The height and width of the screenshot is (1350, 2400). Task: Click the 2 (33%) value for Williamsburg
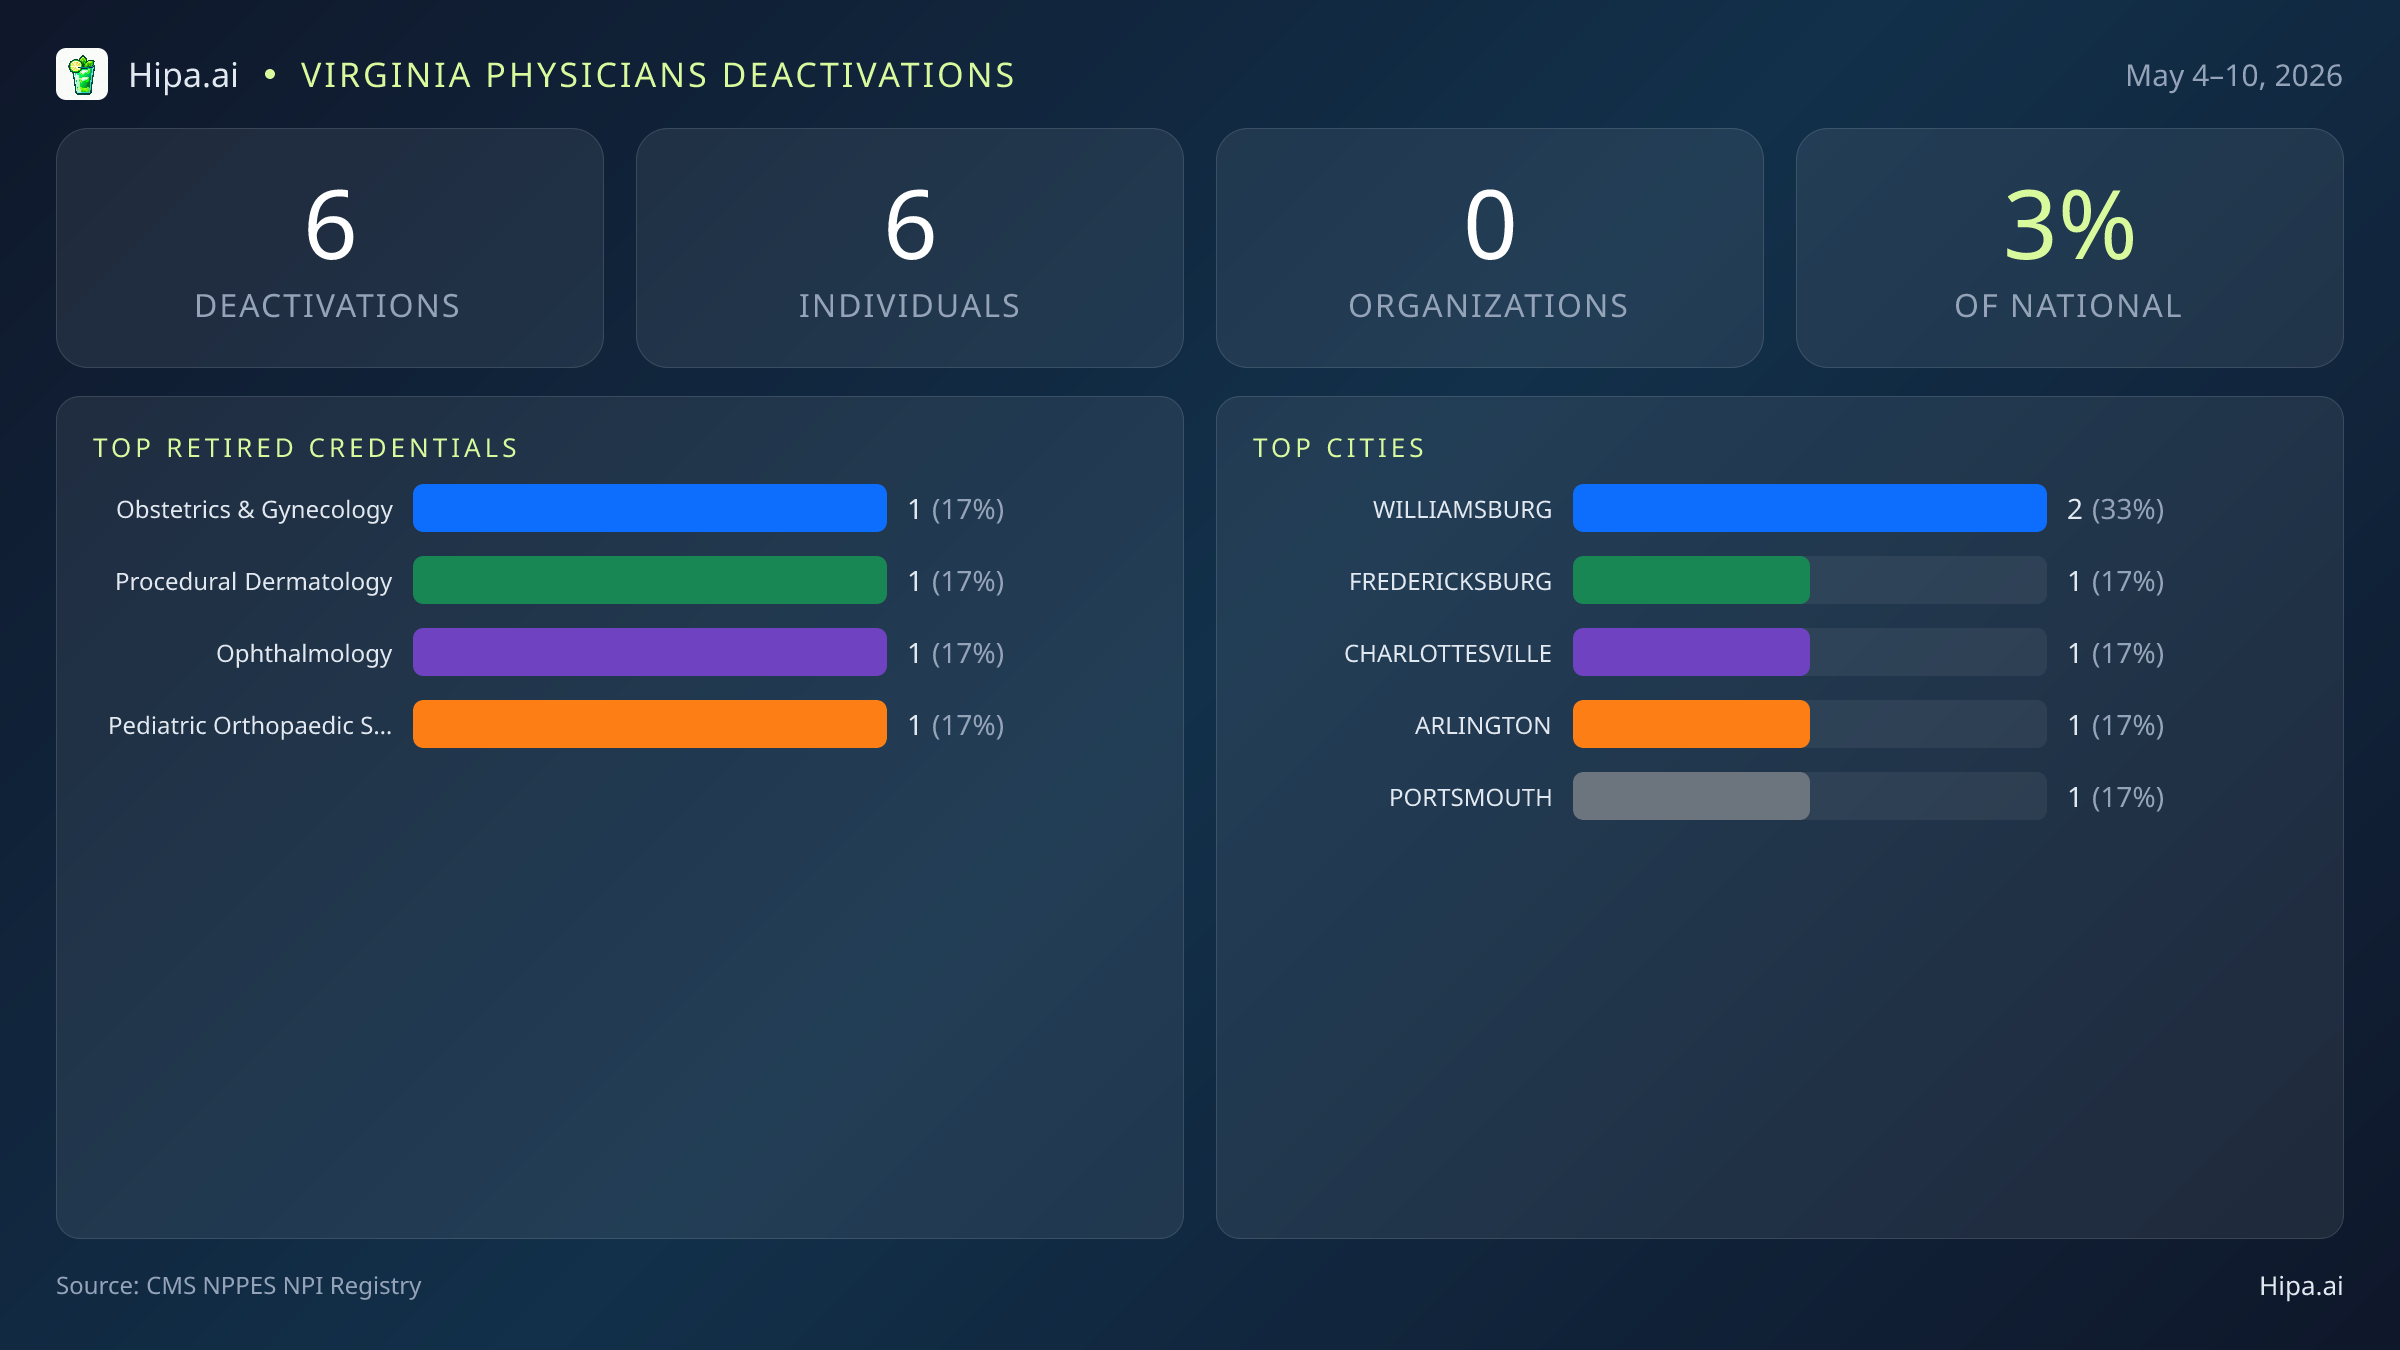pos(2115,509)
